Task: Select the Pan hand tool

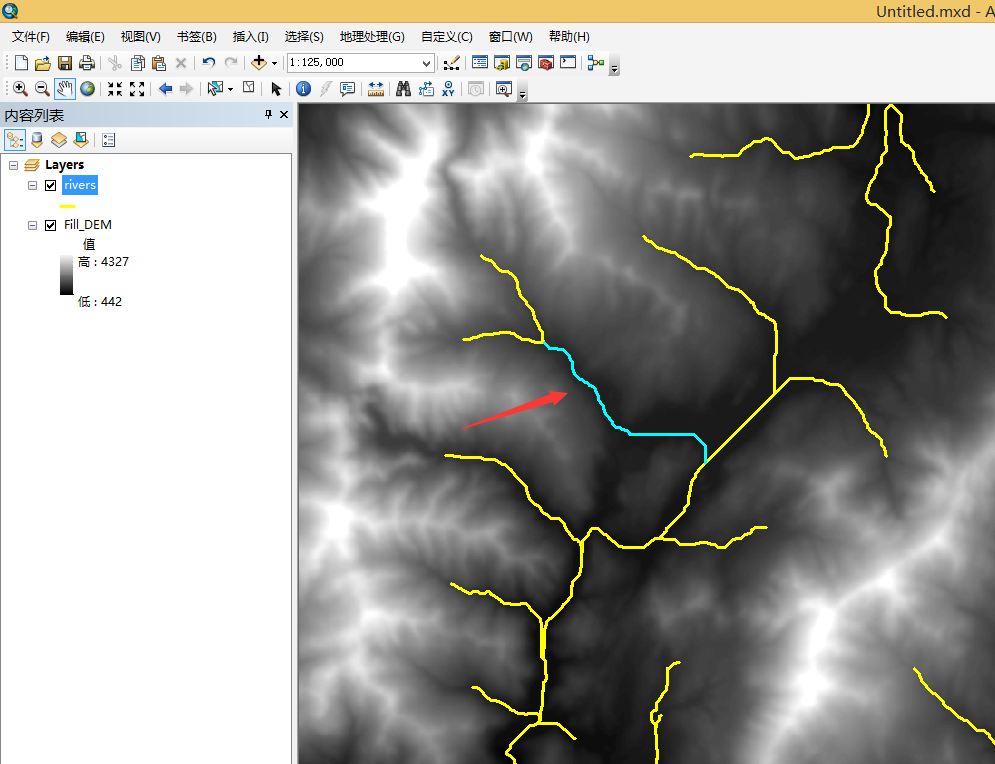Action: [65, 89]
